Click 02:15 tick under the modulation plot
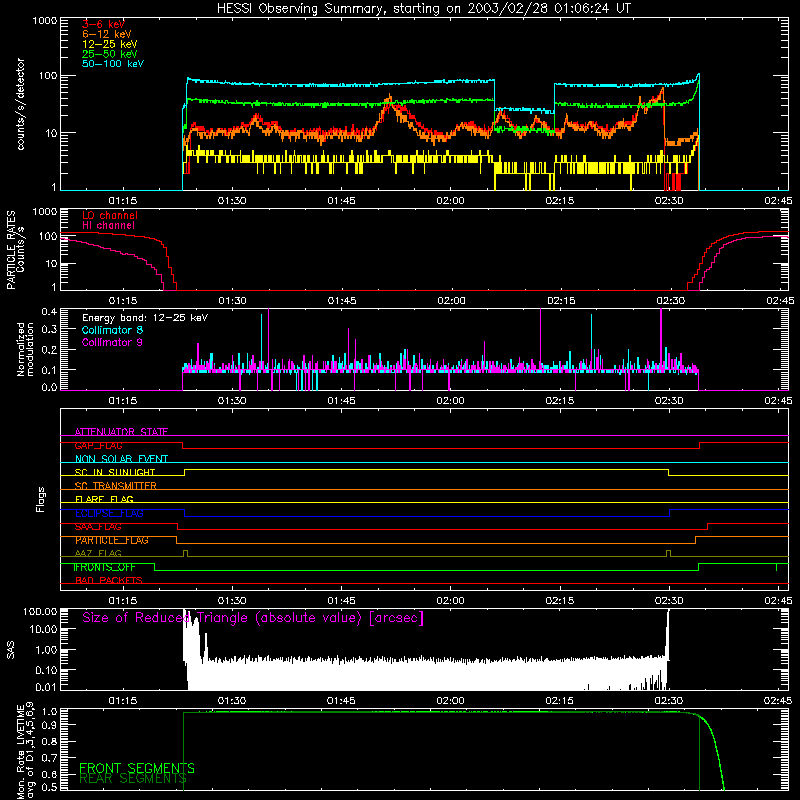Screen dimensions: 800x800 coord(560,401)
